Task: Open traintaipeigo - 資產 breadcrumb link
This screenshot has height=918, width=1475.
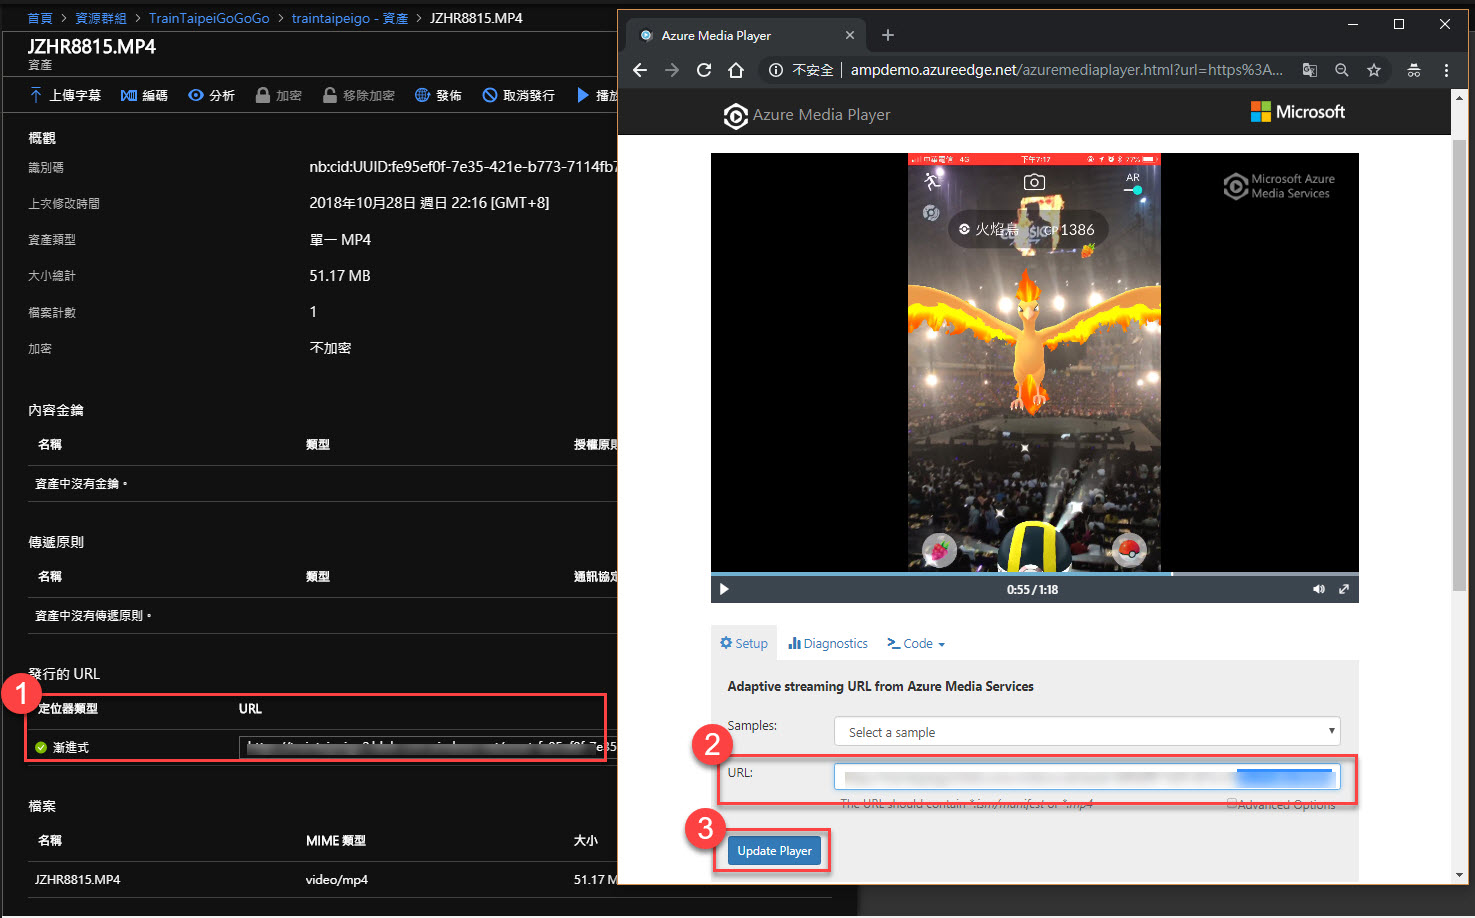Action: click(x=350, y=18)
